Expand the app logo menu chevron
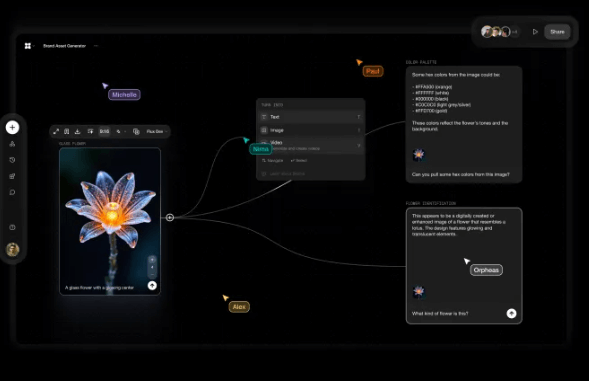589x381 pixels. tap(34, 46)
